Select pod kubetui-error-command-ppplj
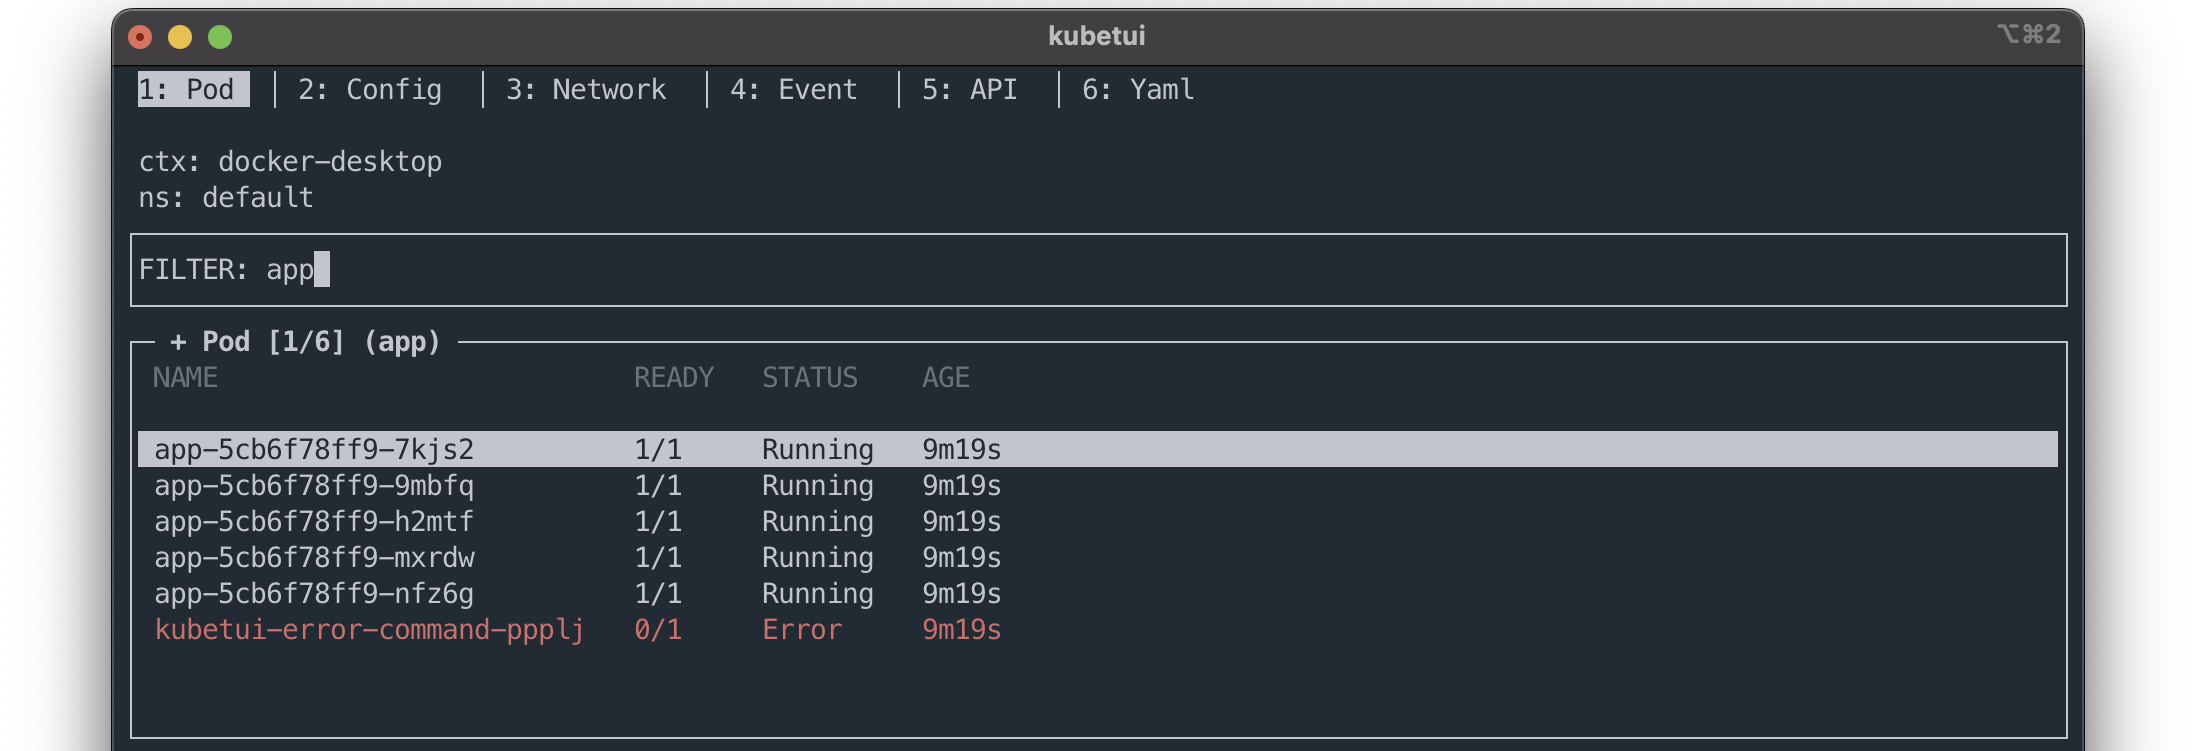The height and width of the screenshot is (751, 2196). [1098, 629]
